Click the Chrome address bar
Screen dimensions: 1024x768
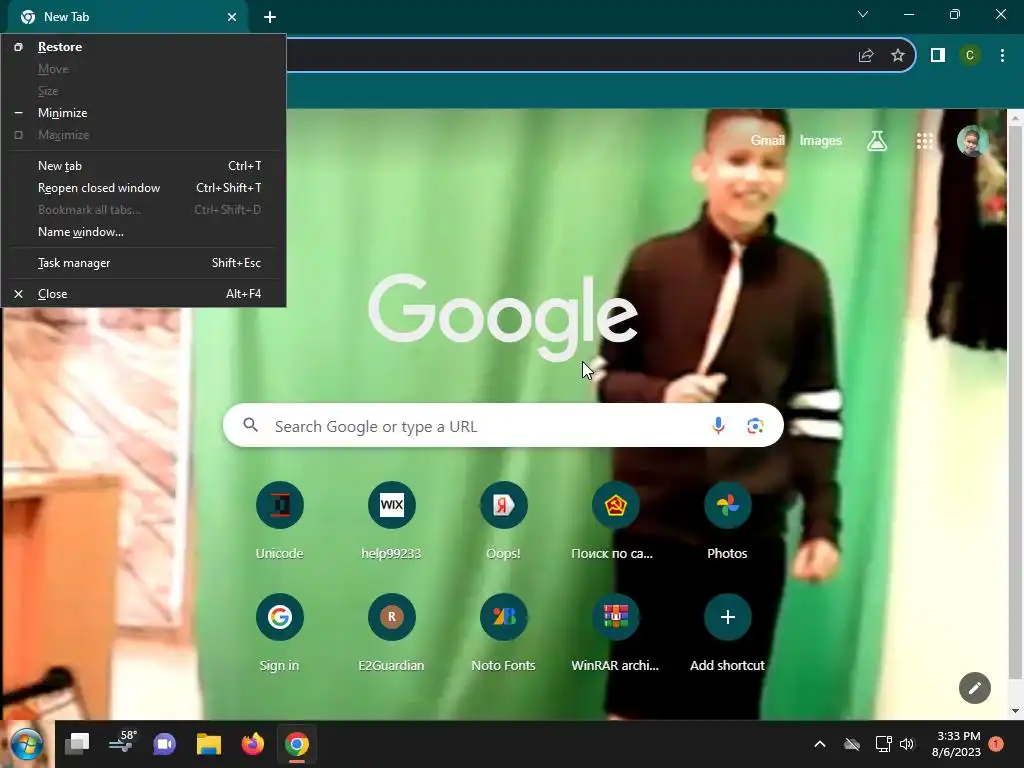coord(568,56)
